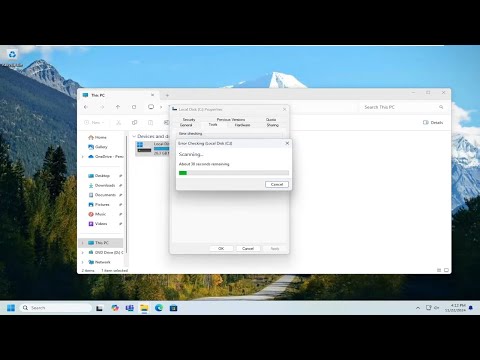This screenshot has height=360, width=480.
Task: Click the Paste toolbar icon
Action: 150,123
